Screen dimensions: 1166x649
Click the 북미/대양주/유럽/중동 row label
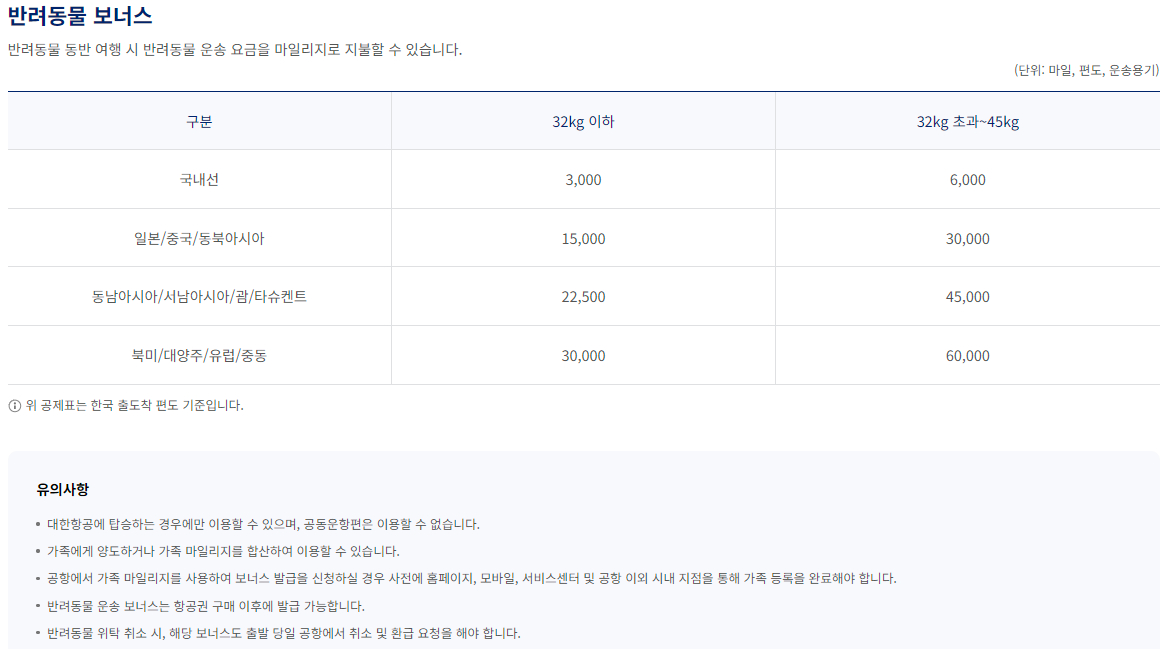[199, 355]
